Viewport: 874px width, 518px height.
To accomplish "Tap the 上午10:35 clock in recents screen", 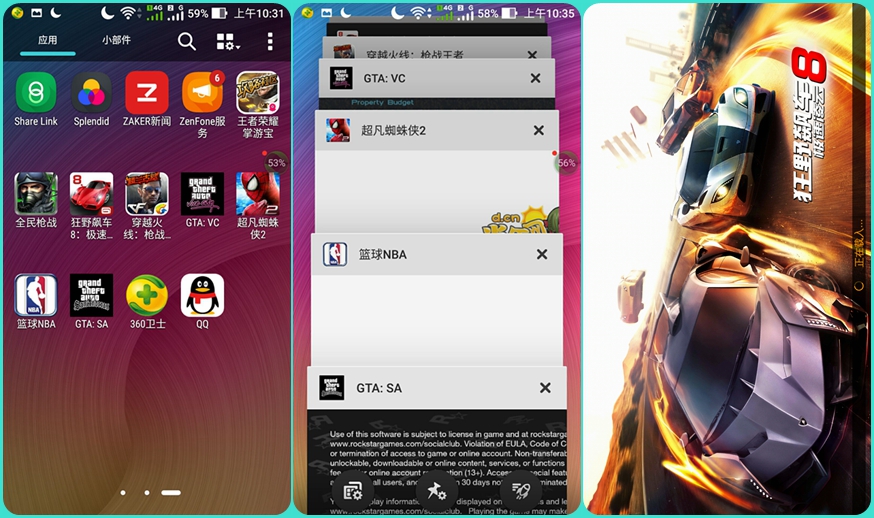I will click(549, 13).
